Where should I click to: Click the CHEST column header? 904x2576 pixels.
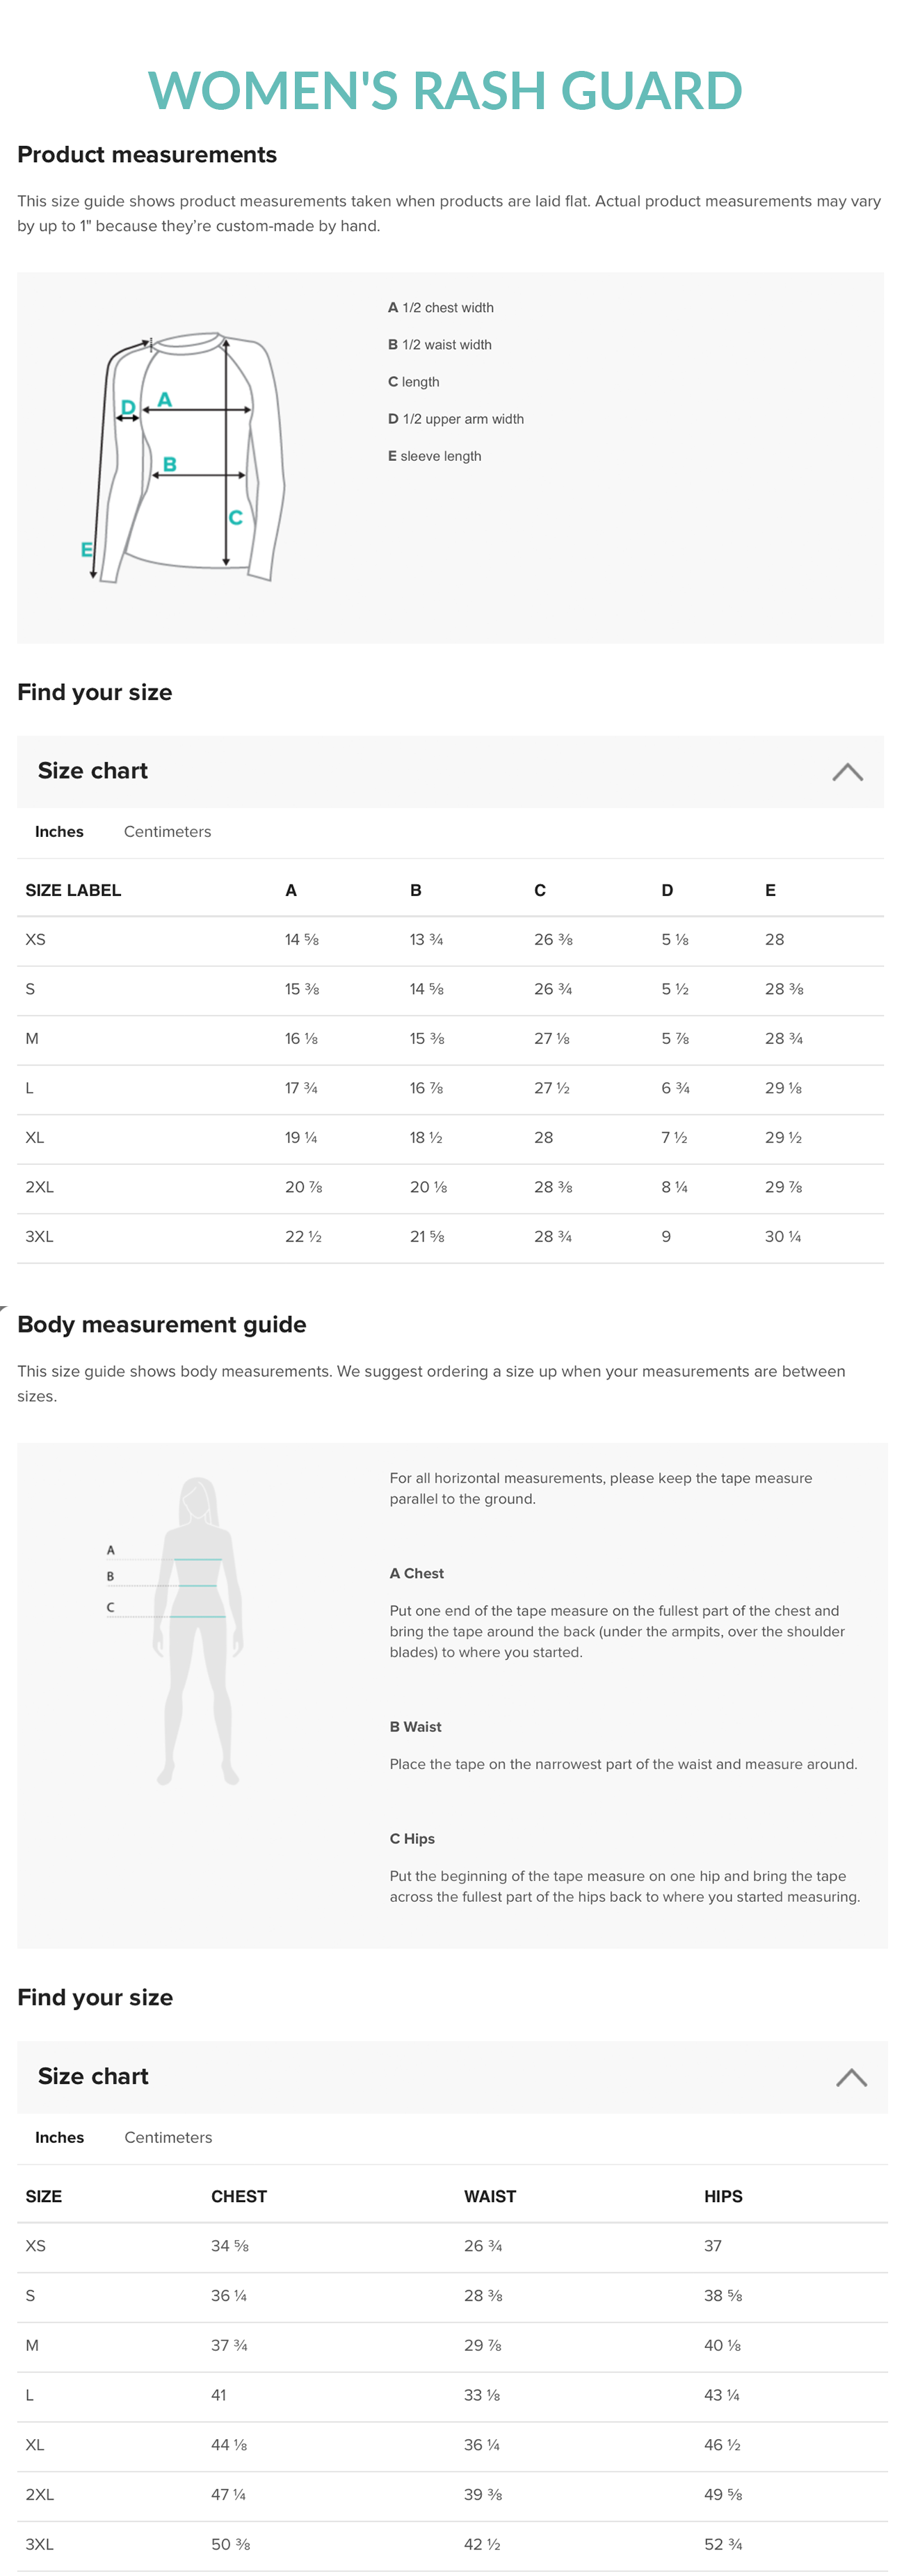238,2196
